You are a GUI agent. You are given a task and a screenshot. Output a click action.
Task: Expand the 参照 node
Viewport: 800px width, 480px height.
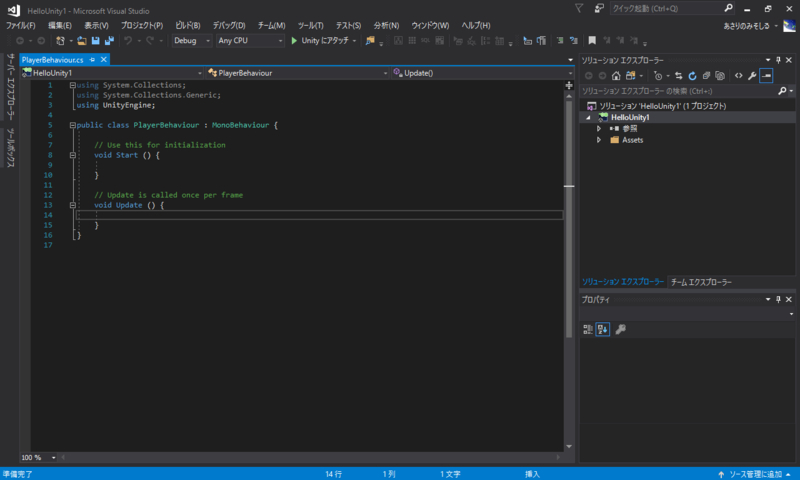(599, 129)
